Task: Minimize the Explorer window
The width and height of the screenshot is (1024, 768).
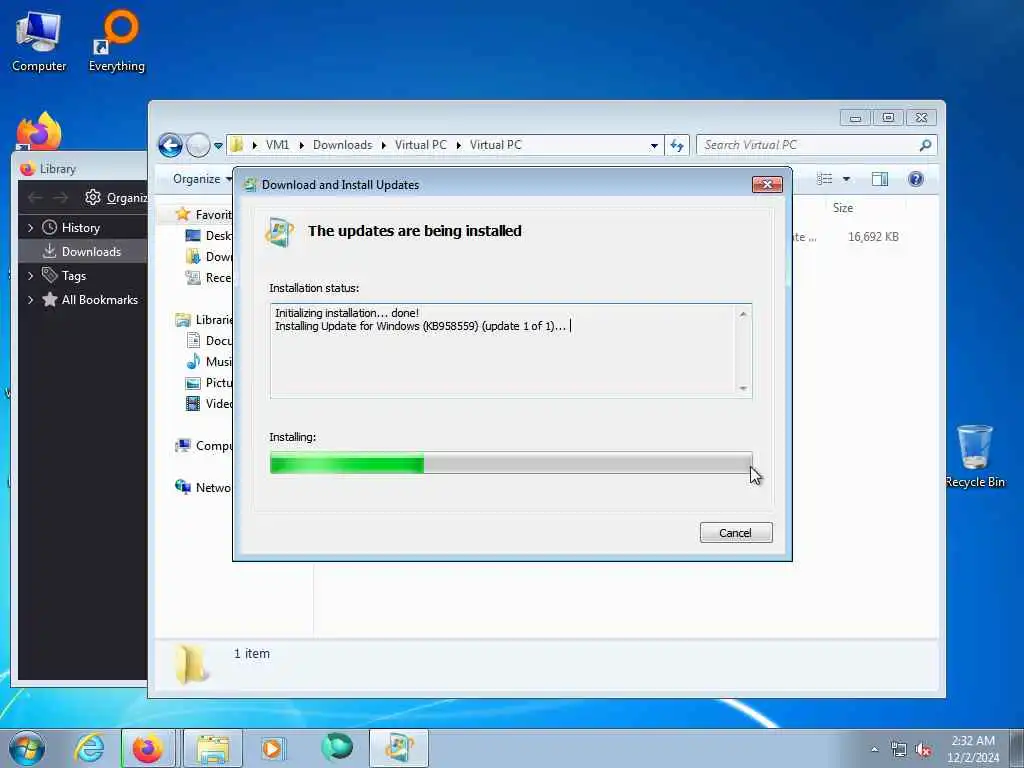Action: (856, 118)
